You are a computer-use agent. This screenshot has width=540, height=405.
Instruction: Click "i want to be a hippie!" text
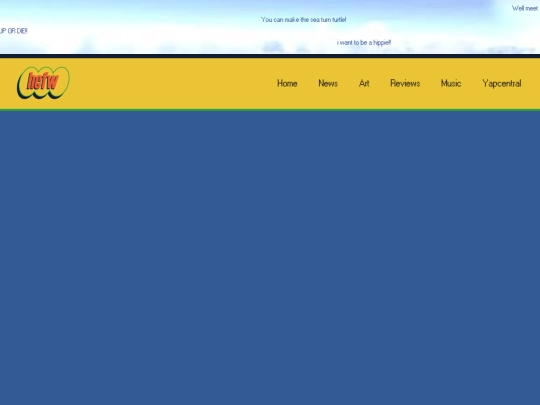364,42
